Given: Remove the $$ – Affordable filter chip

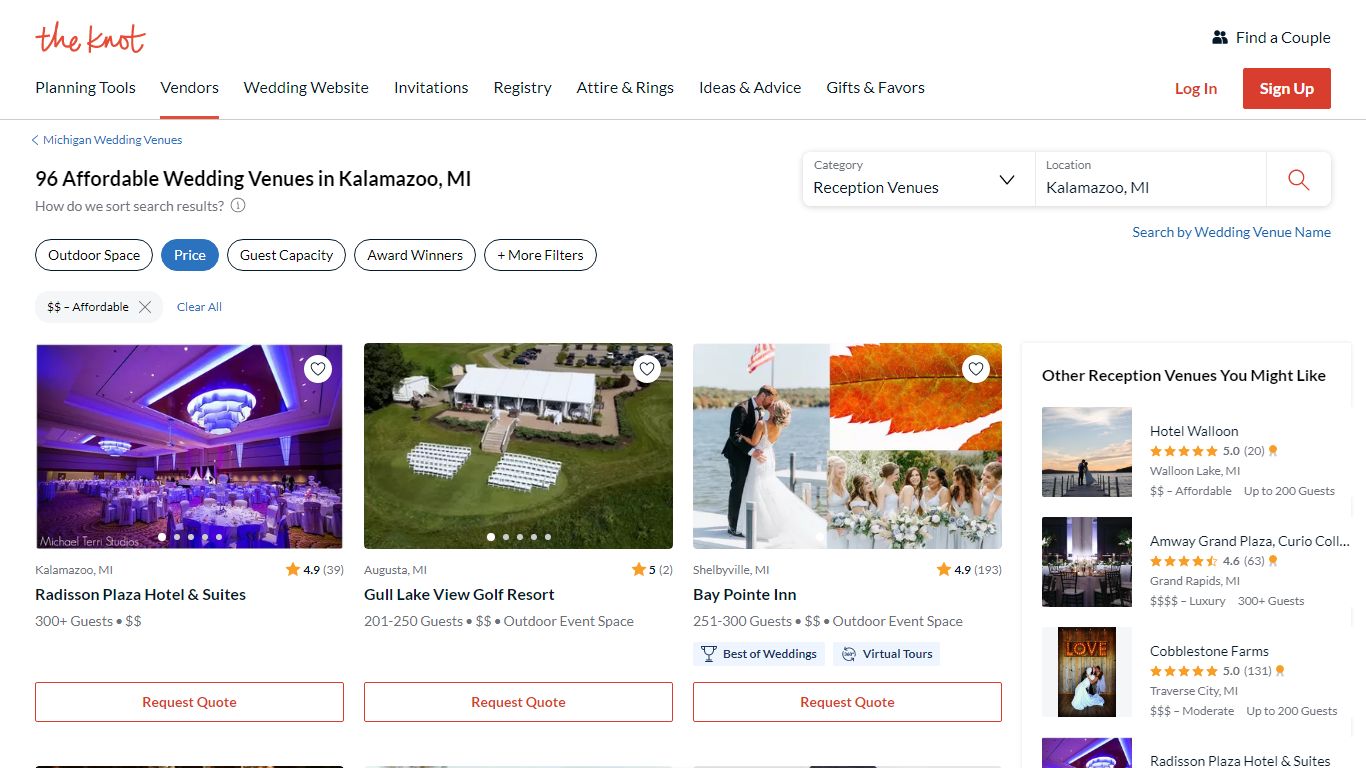Looking at the screenshot, I should (145, 307).
